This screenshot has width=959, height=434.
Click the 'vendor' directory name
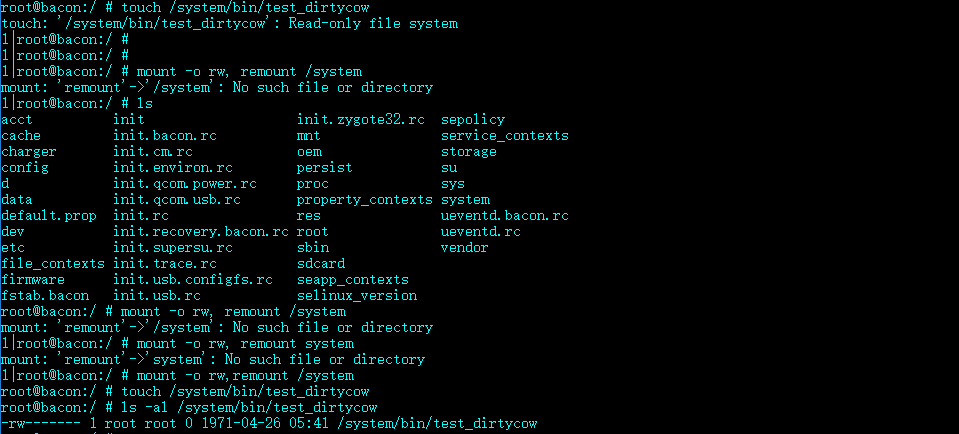465,248
